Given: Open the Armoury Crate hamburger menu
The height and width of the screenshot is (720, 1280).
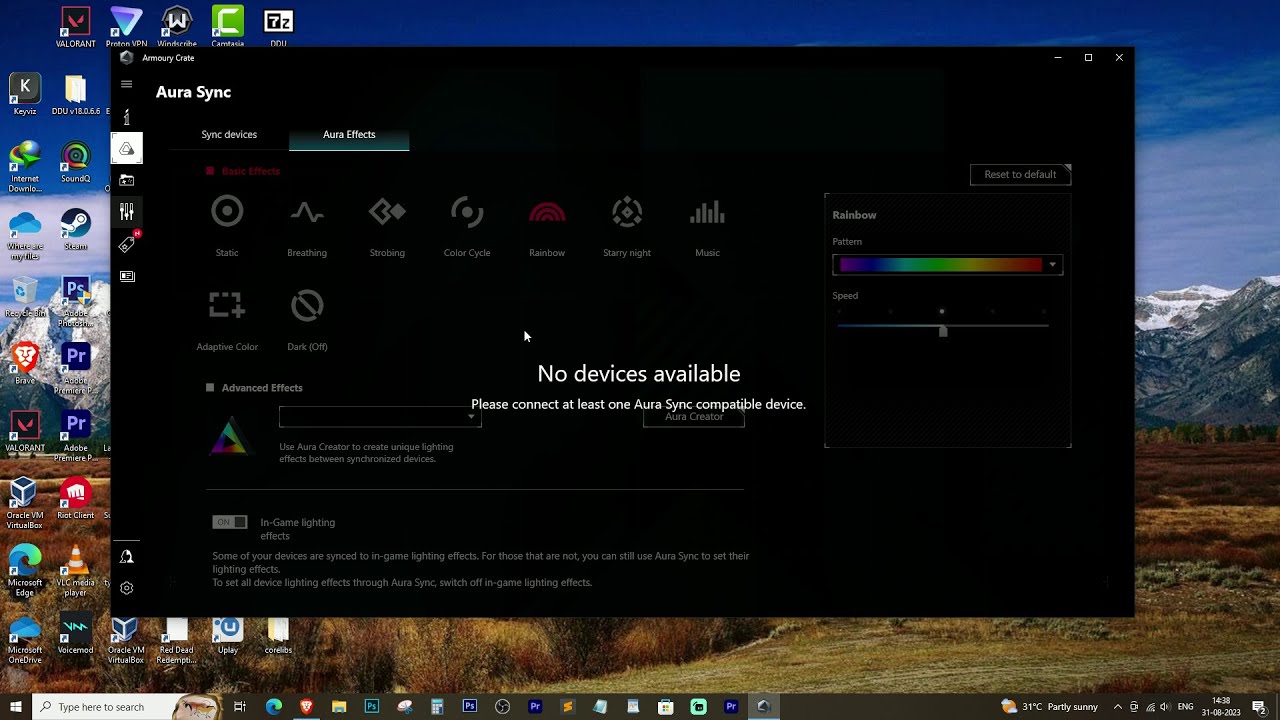Looking at the screenshot, I should coord(126,84).
